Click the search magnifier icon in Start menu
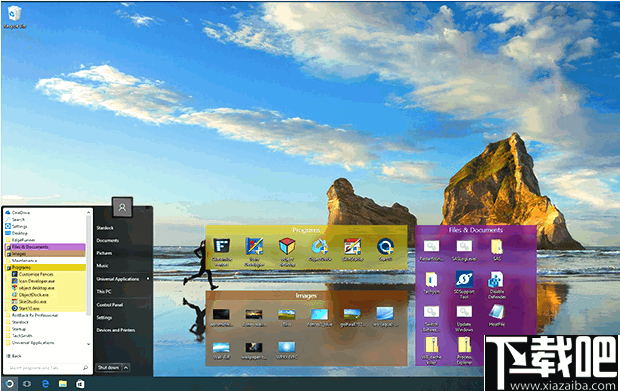620x391 pixels. tap(85, 368)
